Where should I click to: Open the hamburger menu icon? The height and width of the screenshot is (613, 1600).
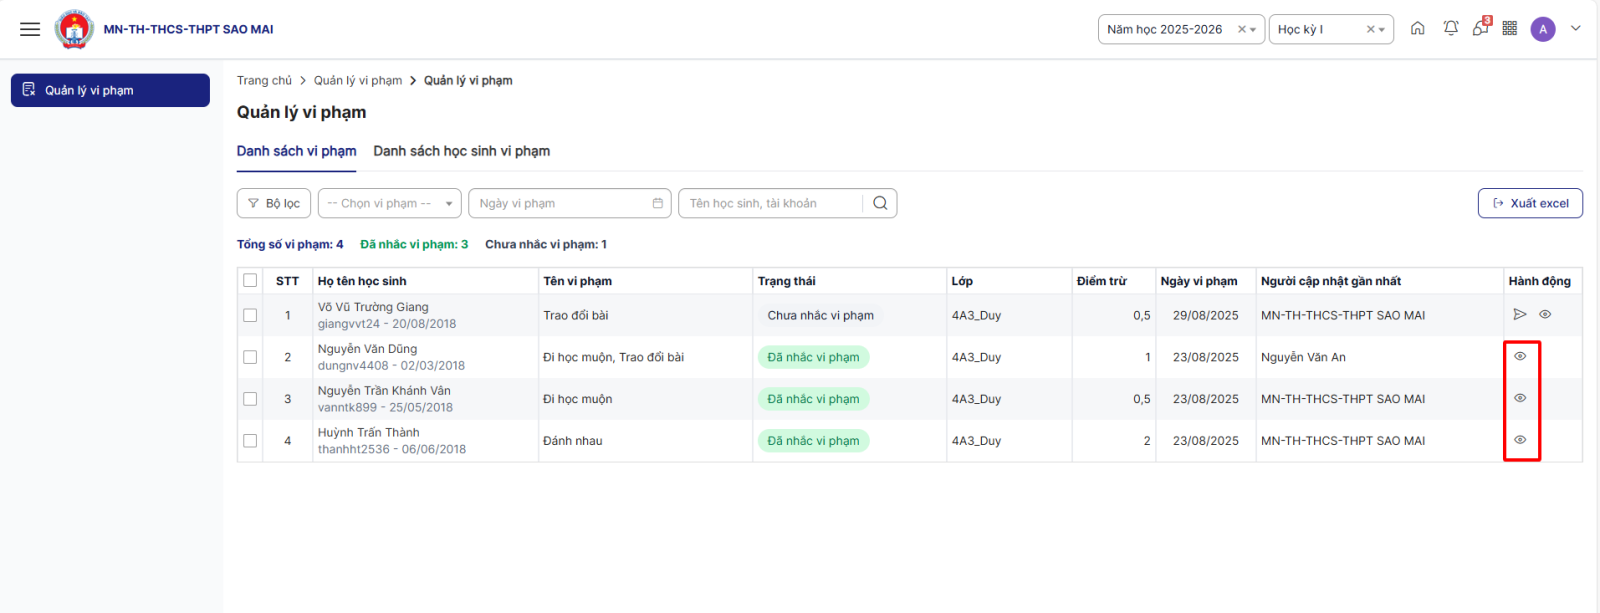(x=30, y=29)
